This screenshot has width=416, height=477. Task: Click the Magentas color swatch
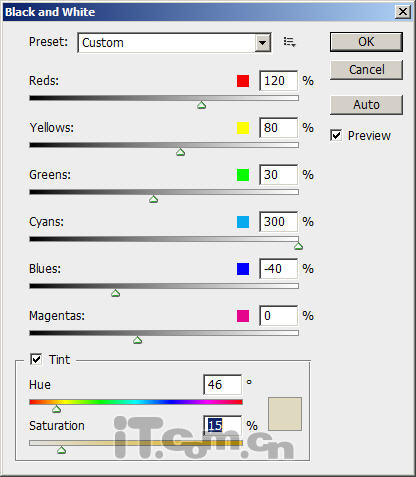[x=243, y=316]
